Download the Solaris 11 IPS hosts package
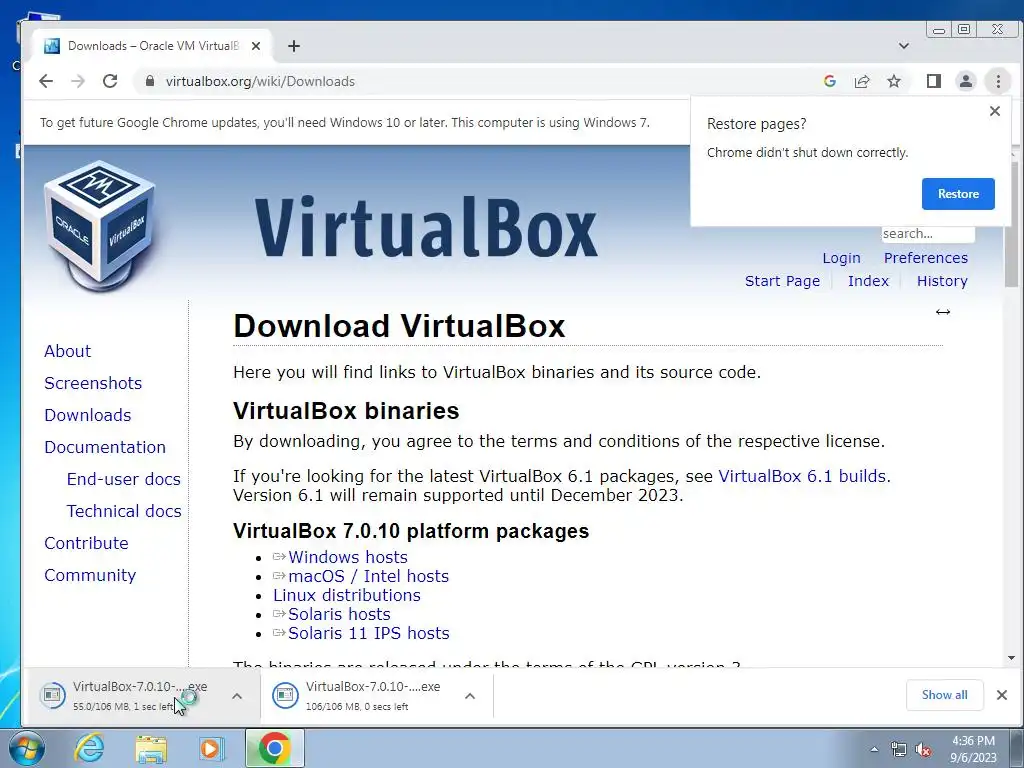The image size is (1024, 768). point(368,633)
